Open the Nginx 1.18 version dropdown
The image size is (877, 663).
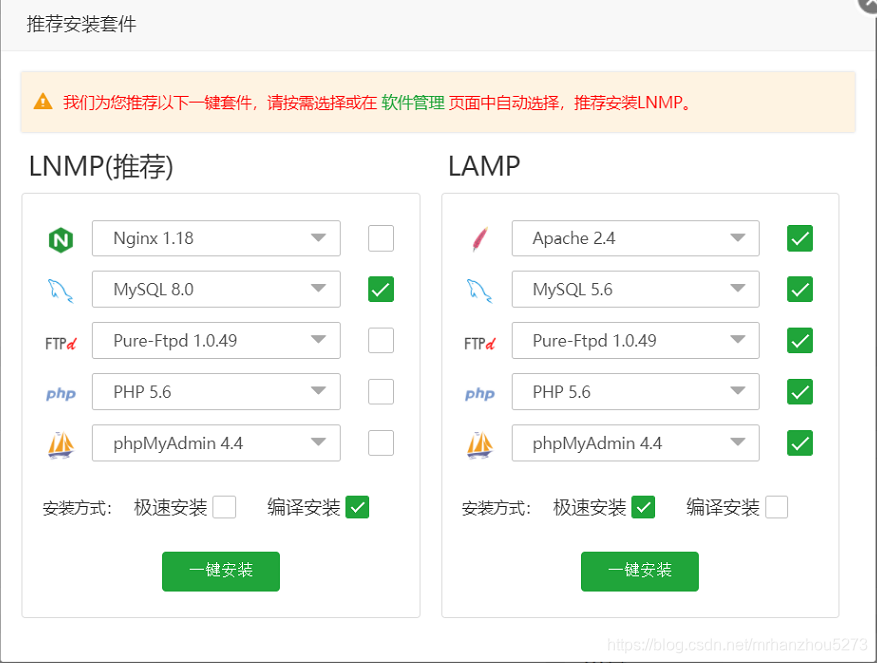click(x=216, y=238)
